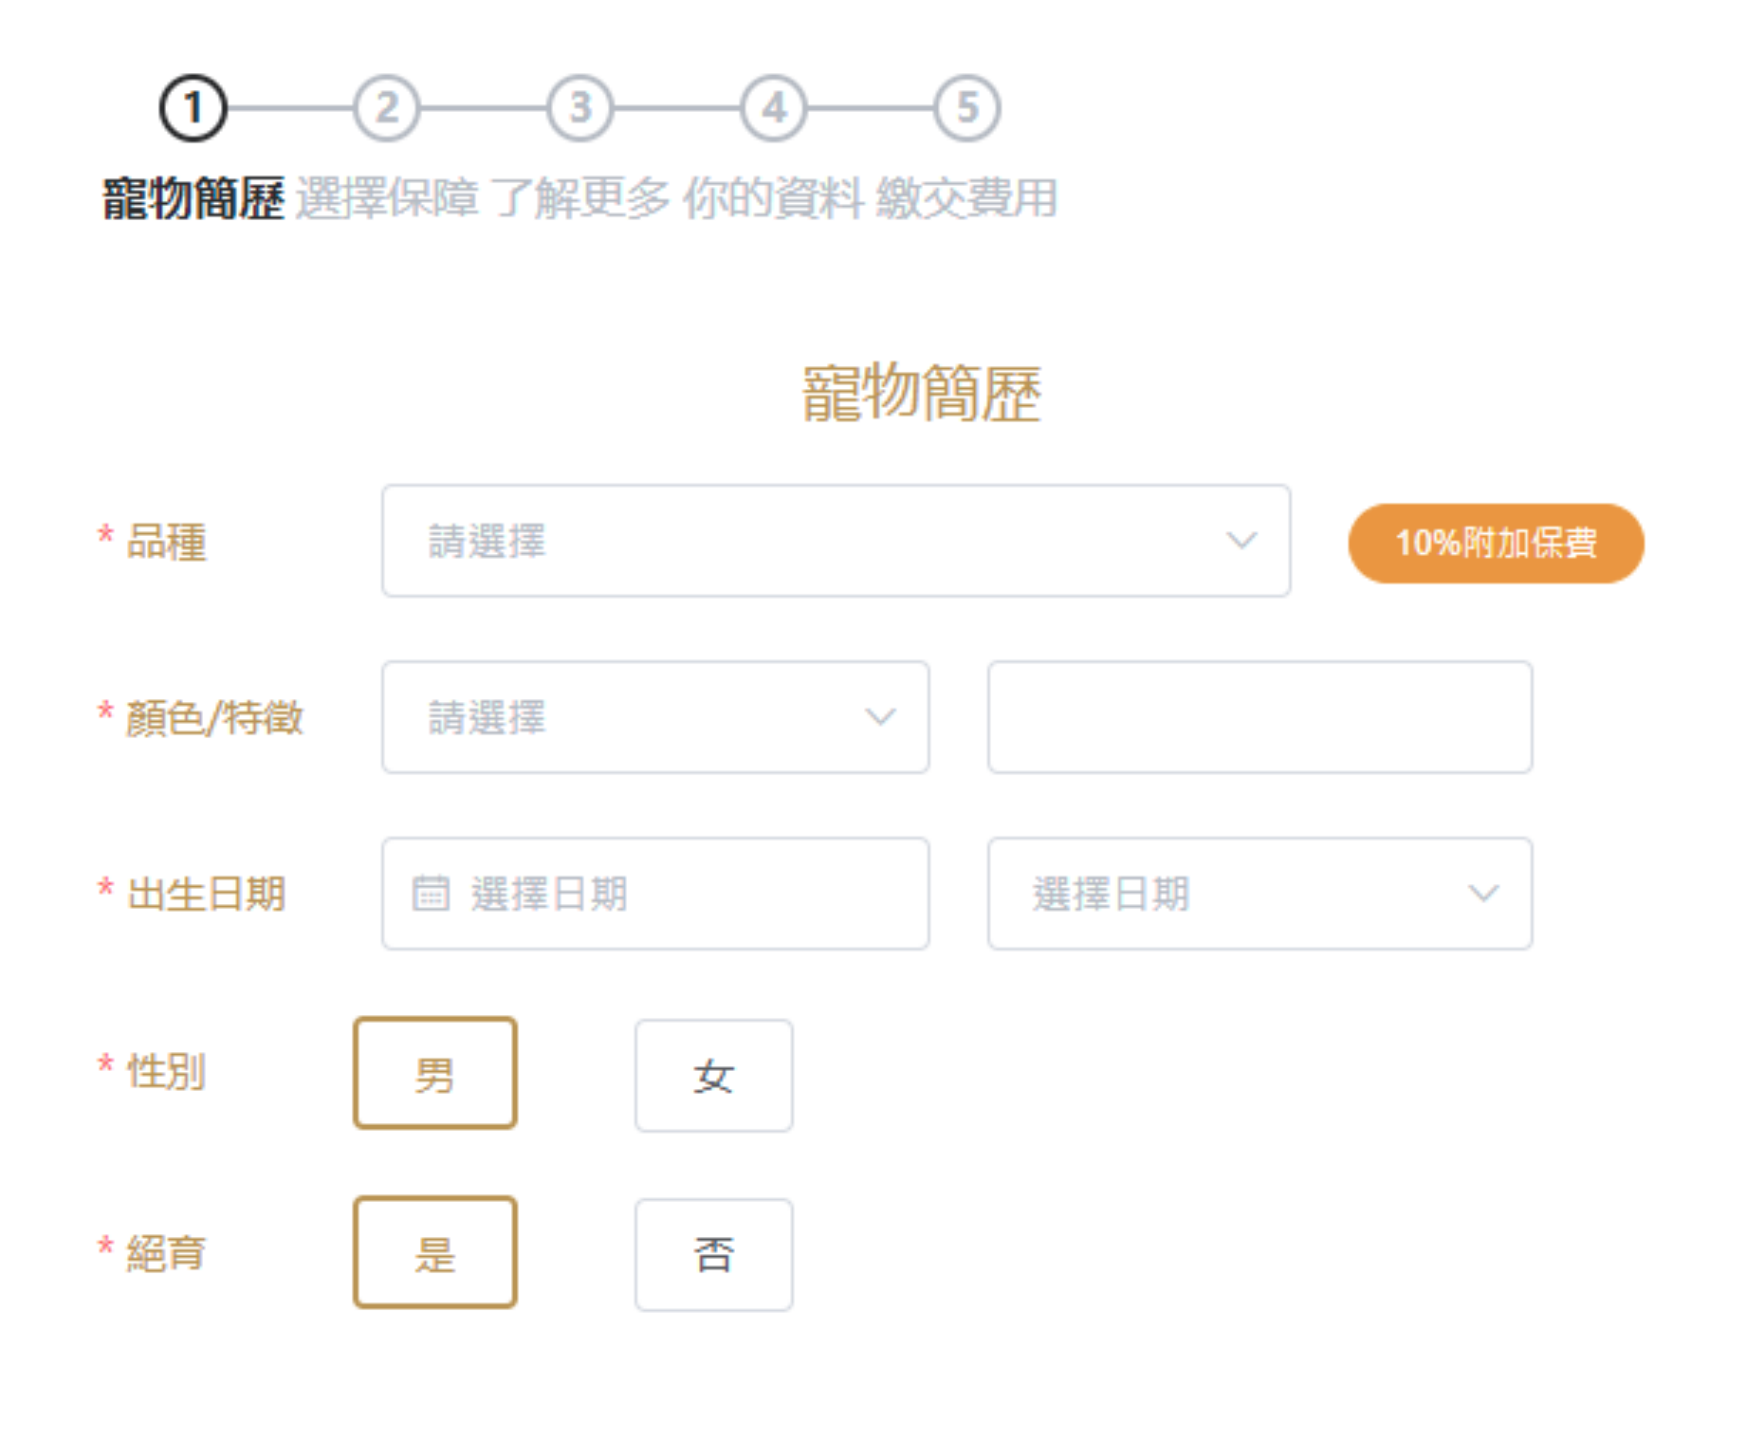Expand second 選擇日期 dropdown chevron
Image resolution: width=1764 pixels, height=1440 pixels.
coord(1483,893)
